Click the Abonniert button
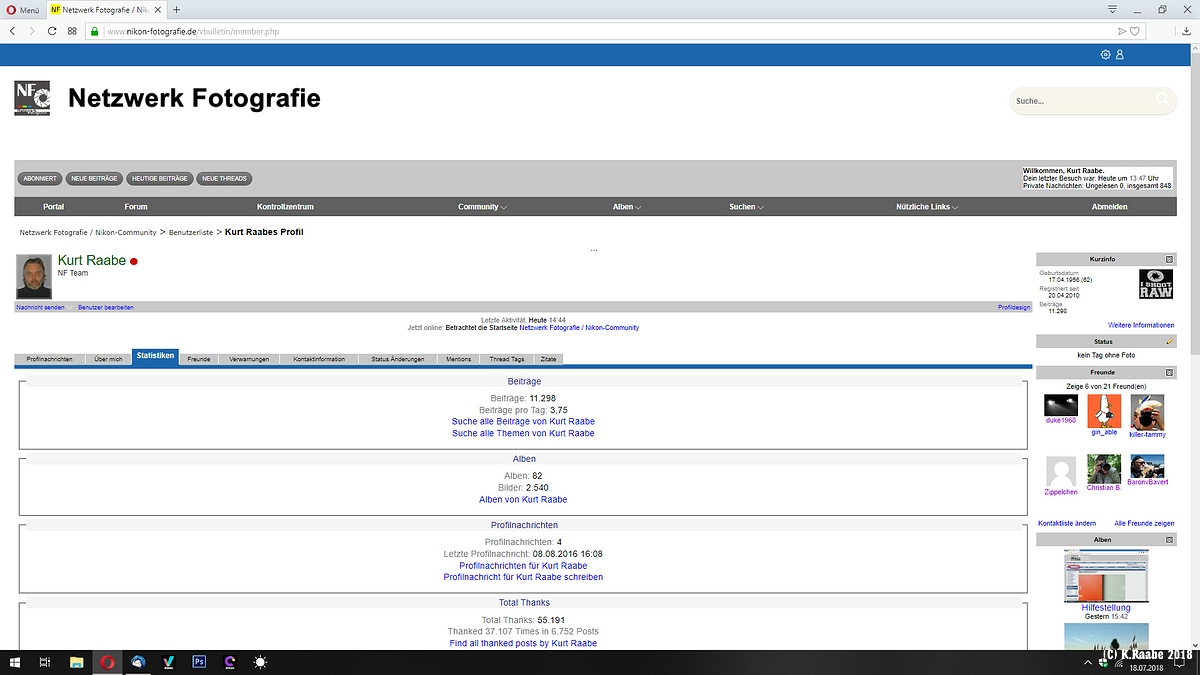1200x675 pixels. 40,178
